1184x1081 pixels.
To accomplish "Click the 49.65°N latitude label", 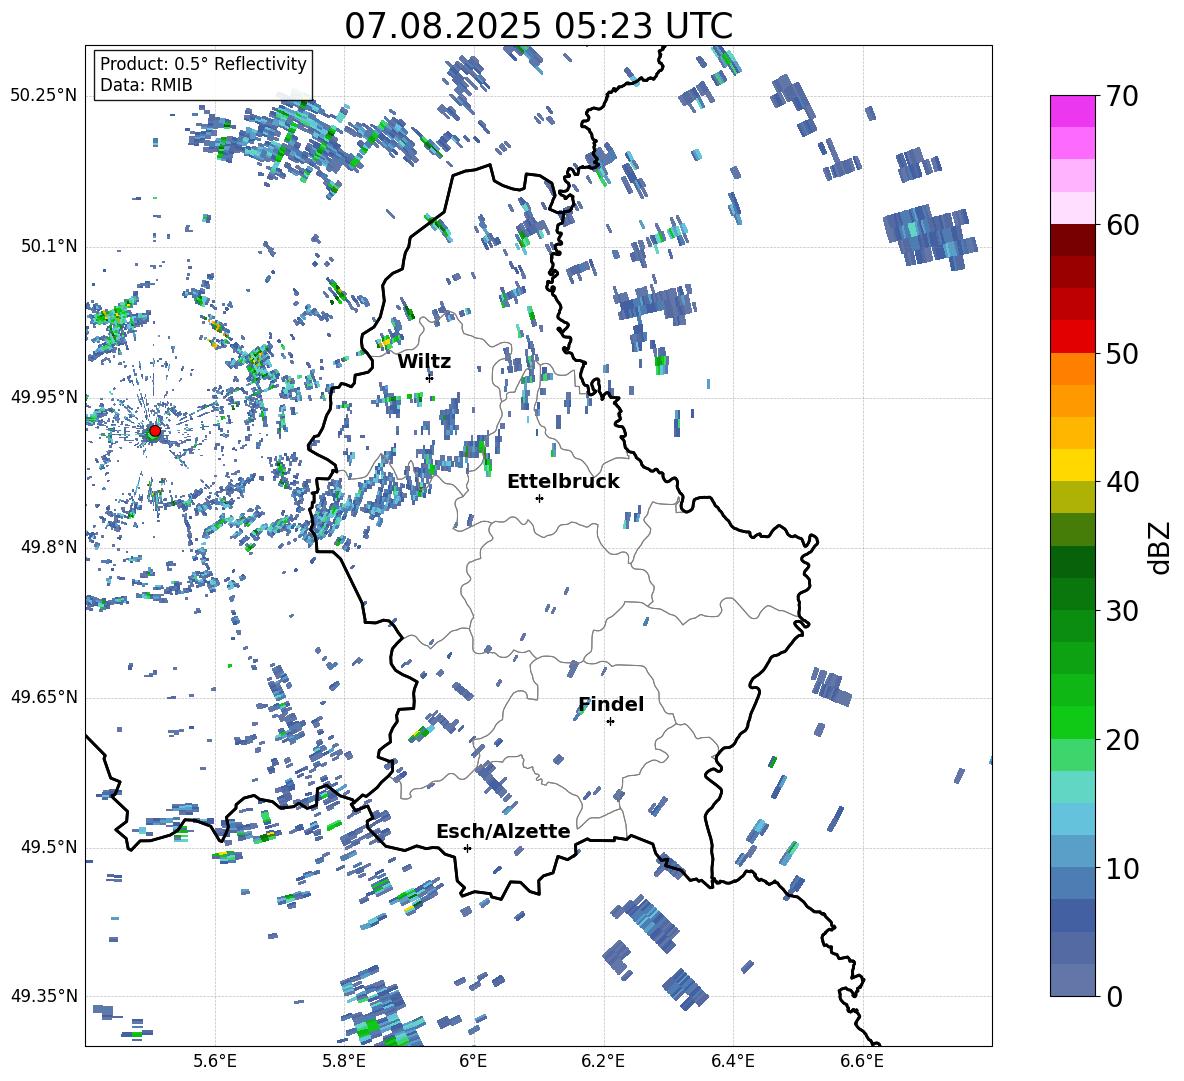I will click(x=44, y=697).
